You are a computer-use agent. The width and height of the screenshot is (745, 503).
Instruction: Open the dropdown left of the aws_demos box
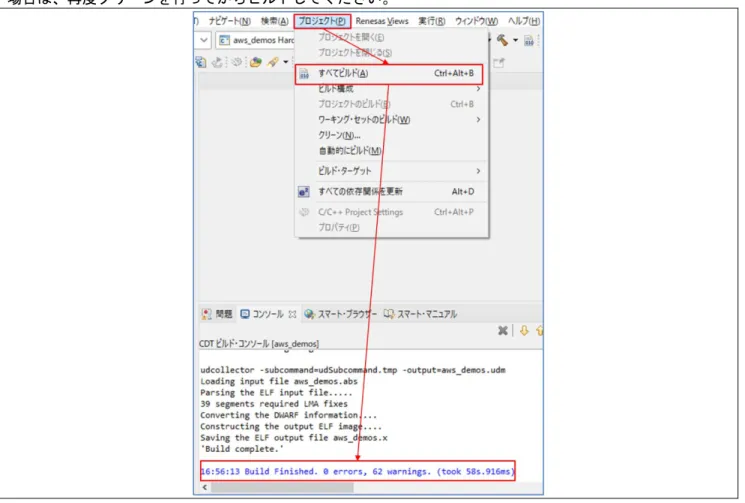[203, 40]
